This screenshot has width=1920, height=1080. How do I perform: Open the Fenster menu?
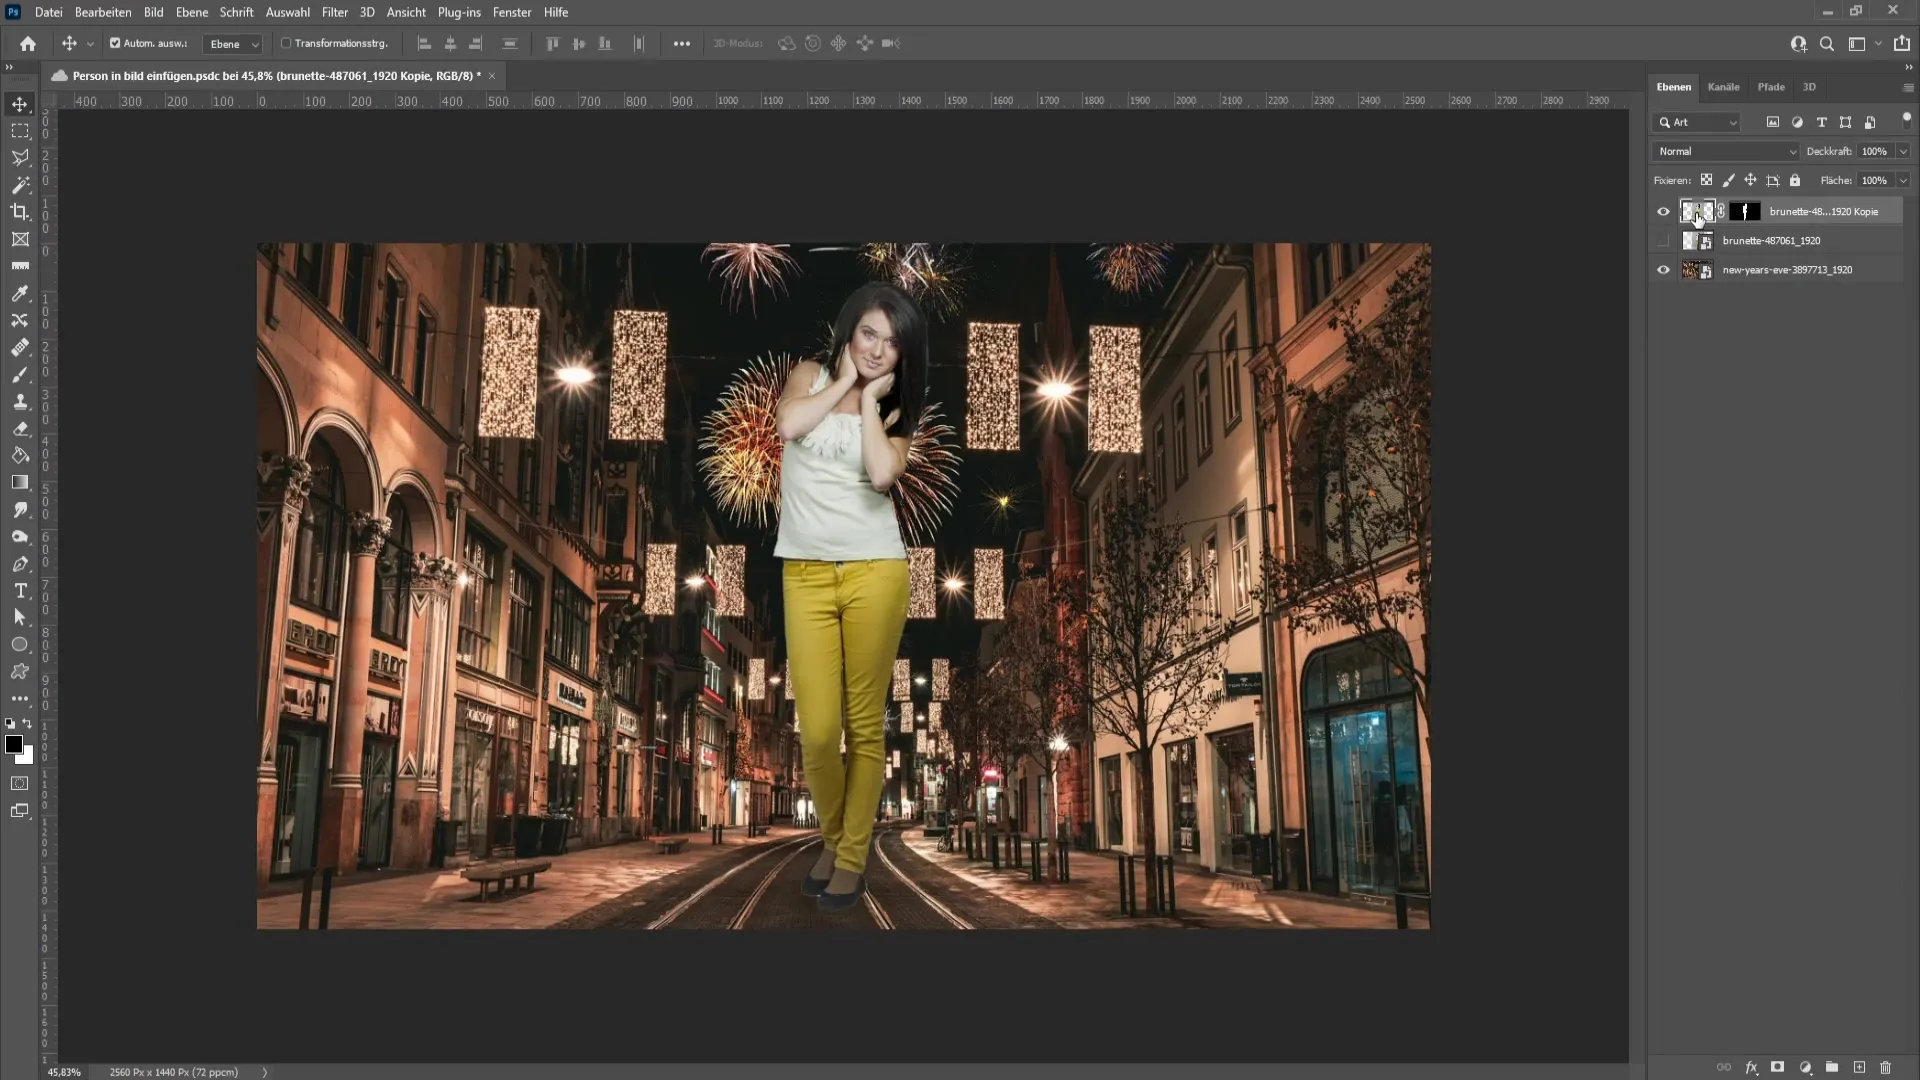[x=513, y=12]
